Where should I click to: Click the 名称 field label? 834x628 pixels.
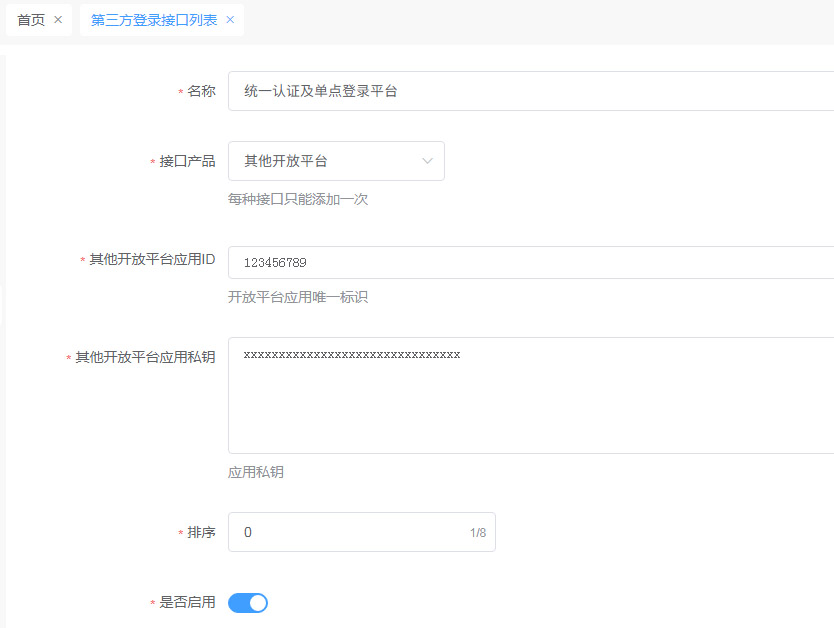(x=201, y=91)
